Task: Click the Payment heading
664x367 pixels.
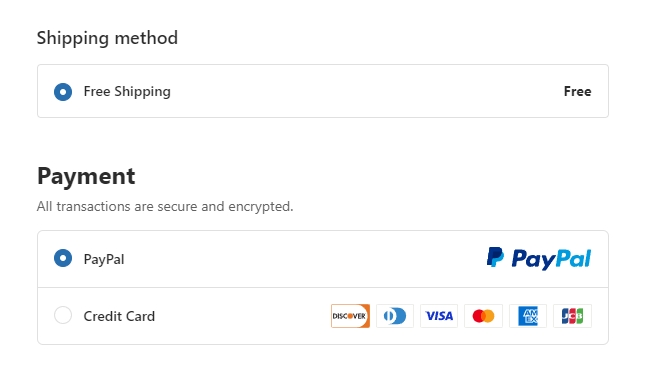Action: tap(86, 176)
